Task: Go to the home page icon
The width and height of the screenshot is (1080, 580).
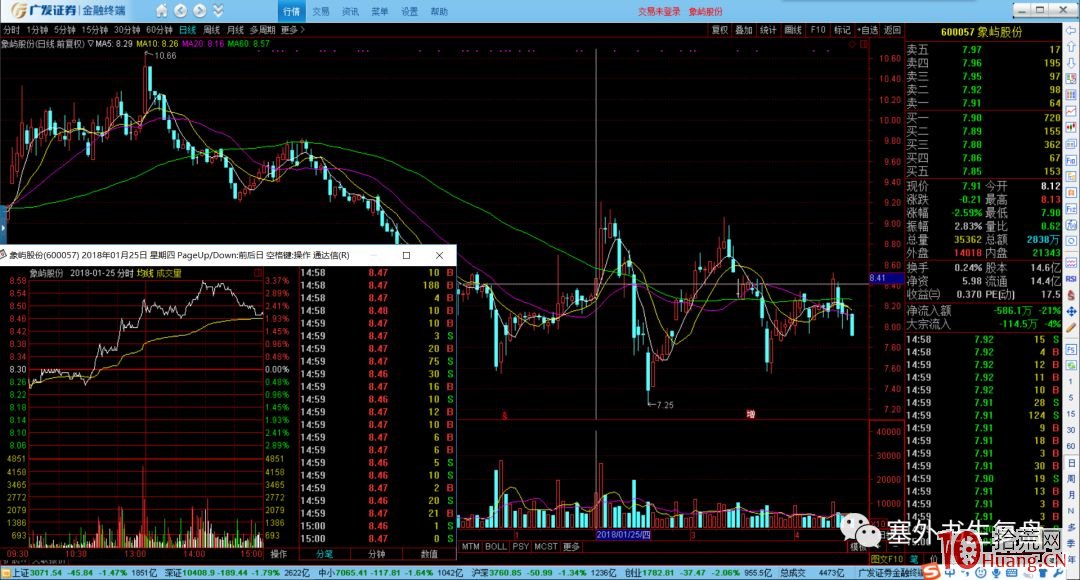Action: 162,11
